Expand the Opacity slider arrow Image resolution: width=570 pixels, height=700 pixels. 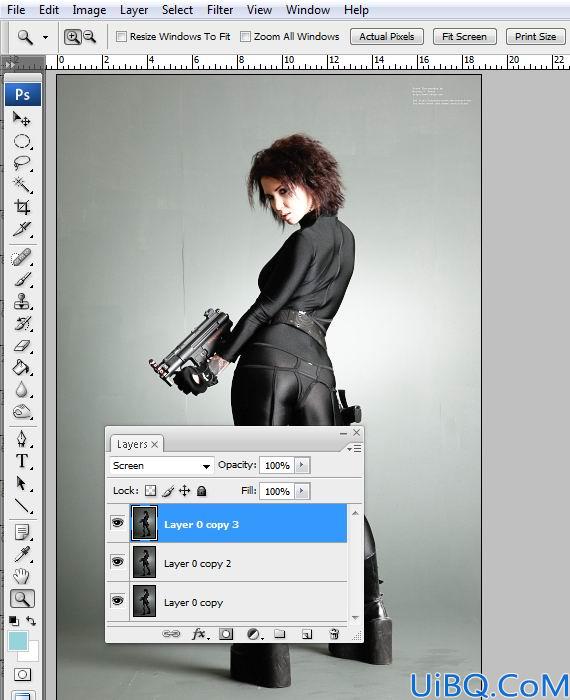pyautogui.click(x=302, y=465)
